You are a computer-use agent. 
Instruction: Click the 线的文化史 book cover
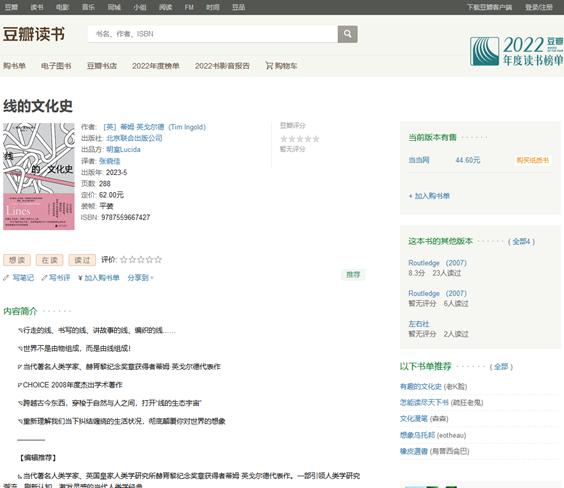click(39, 176)
